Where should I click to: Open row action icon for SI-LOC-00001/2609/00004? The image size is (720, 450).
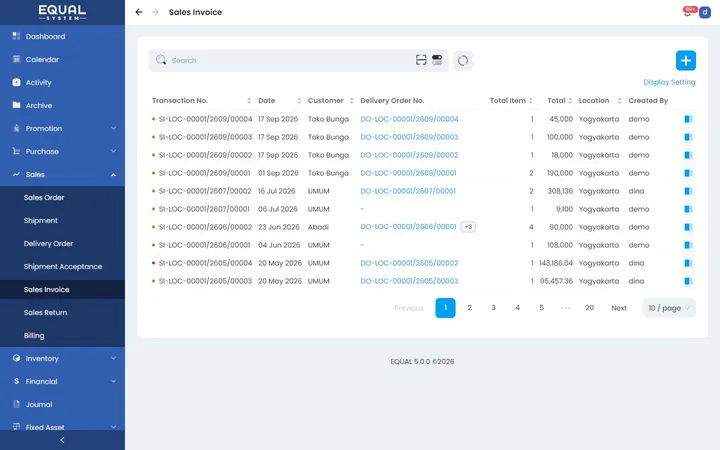tap(688, 119)
